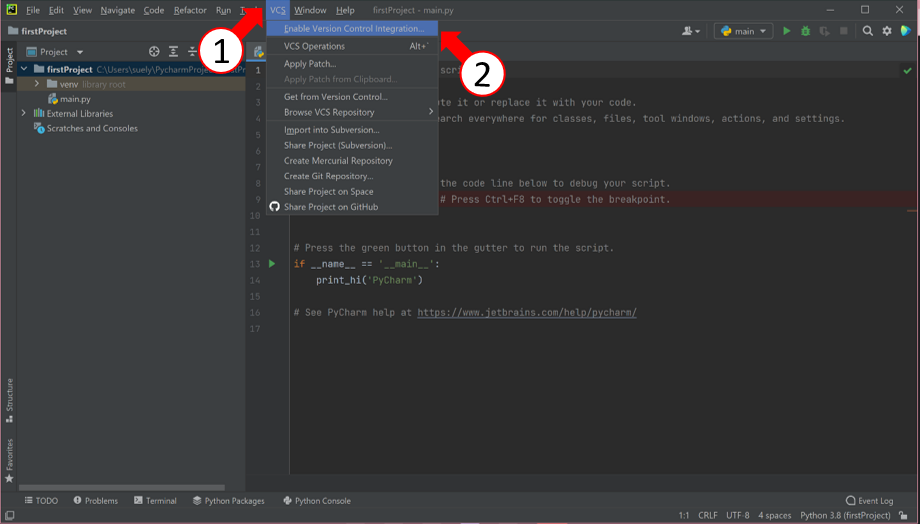Change the CRLF line separator
Screen dimensions: 920x524
708,515
